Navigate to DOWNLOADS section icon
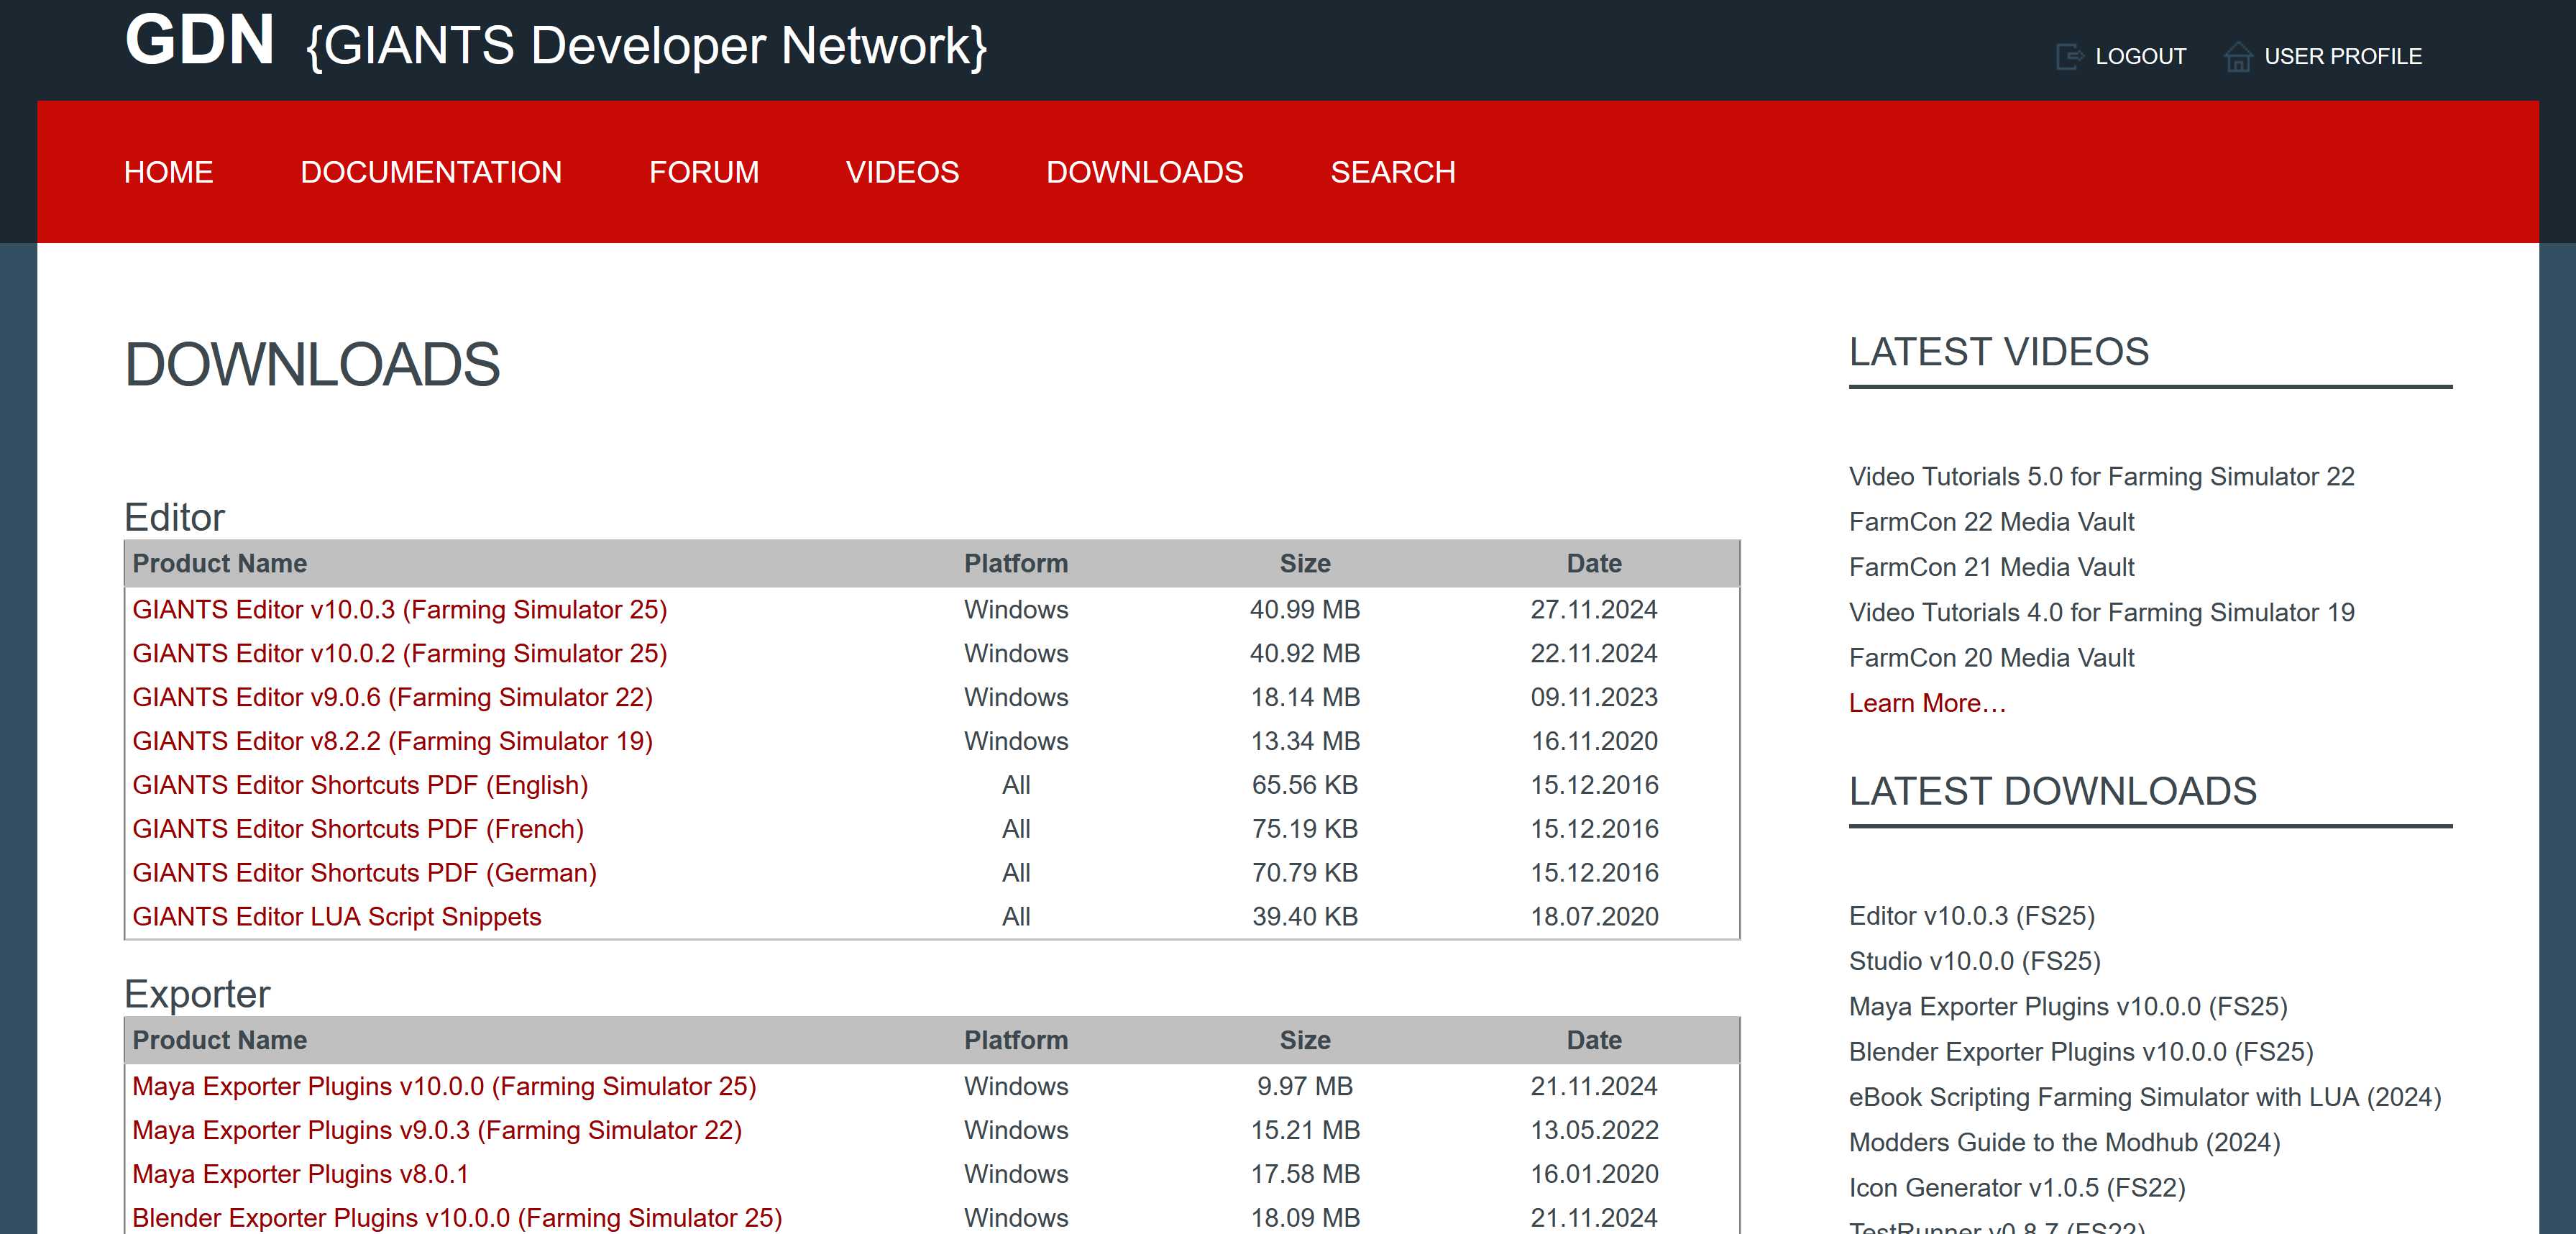 click(x=1145, y=171)
